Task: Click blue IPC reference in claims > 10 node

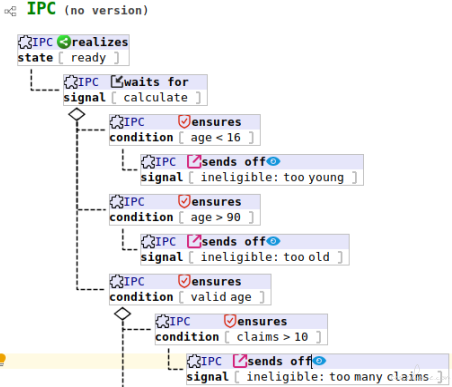Action: click(x=180, y=321)
